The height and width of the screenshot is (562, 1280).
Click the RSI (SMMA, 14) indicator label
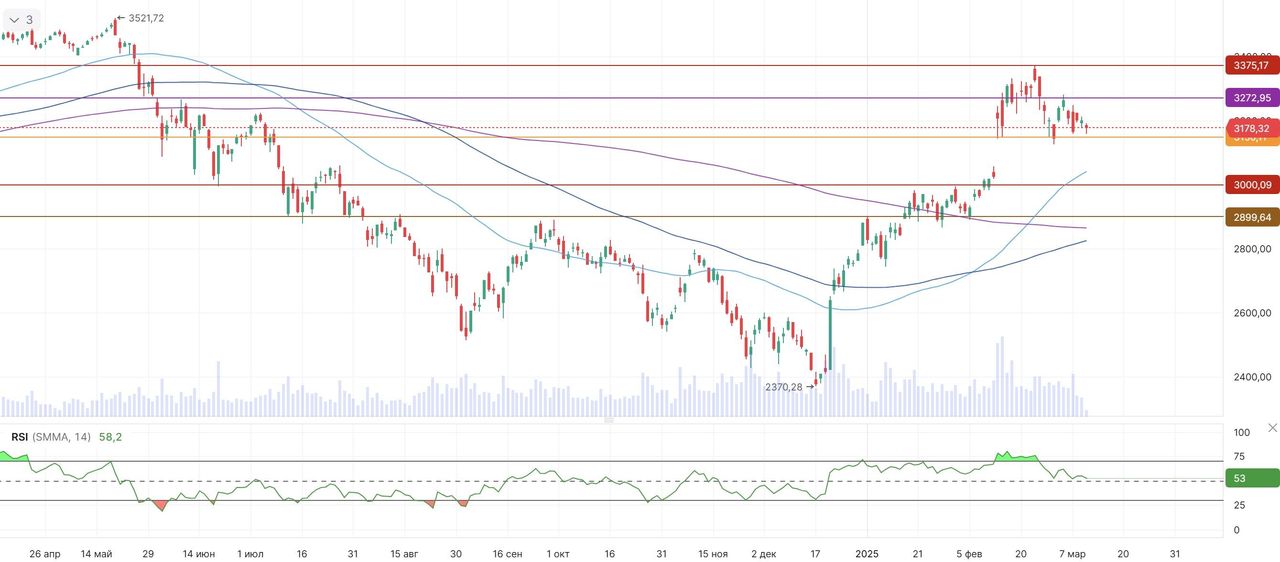(51, 437)
